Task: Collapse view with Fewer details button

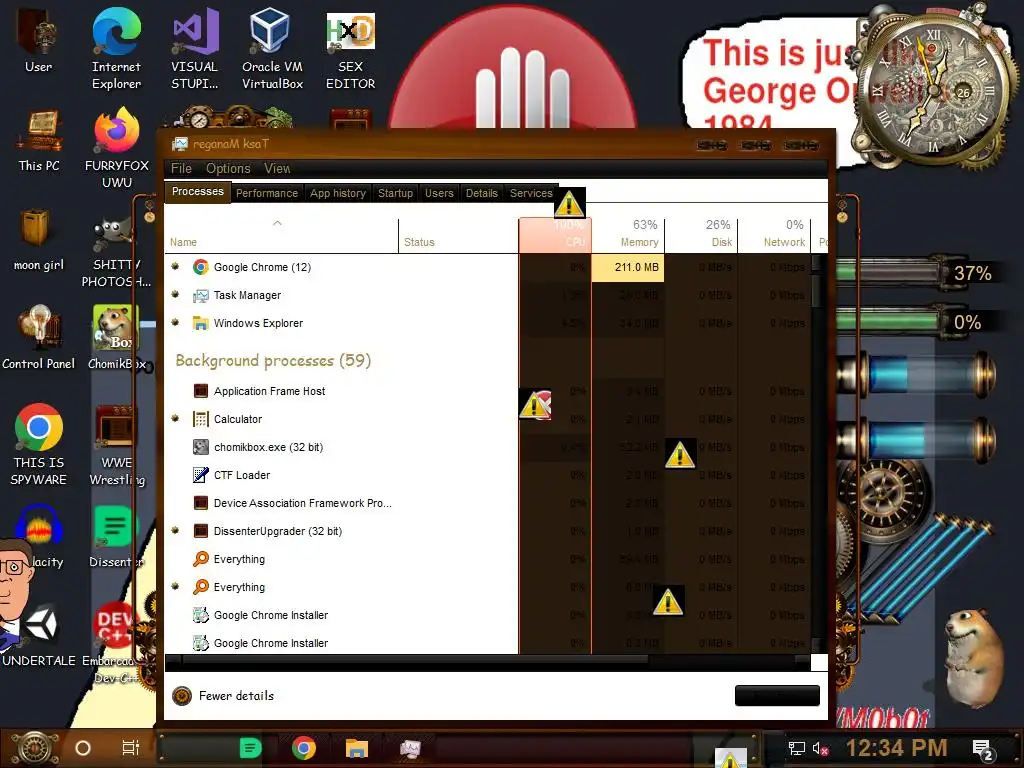Action: [223, 696]
